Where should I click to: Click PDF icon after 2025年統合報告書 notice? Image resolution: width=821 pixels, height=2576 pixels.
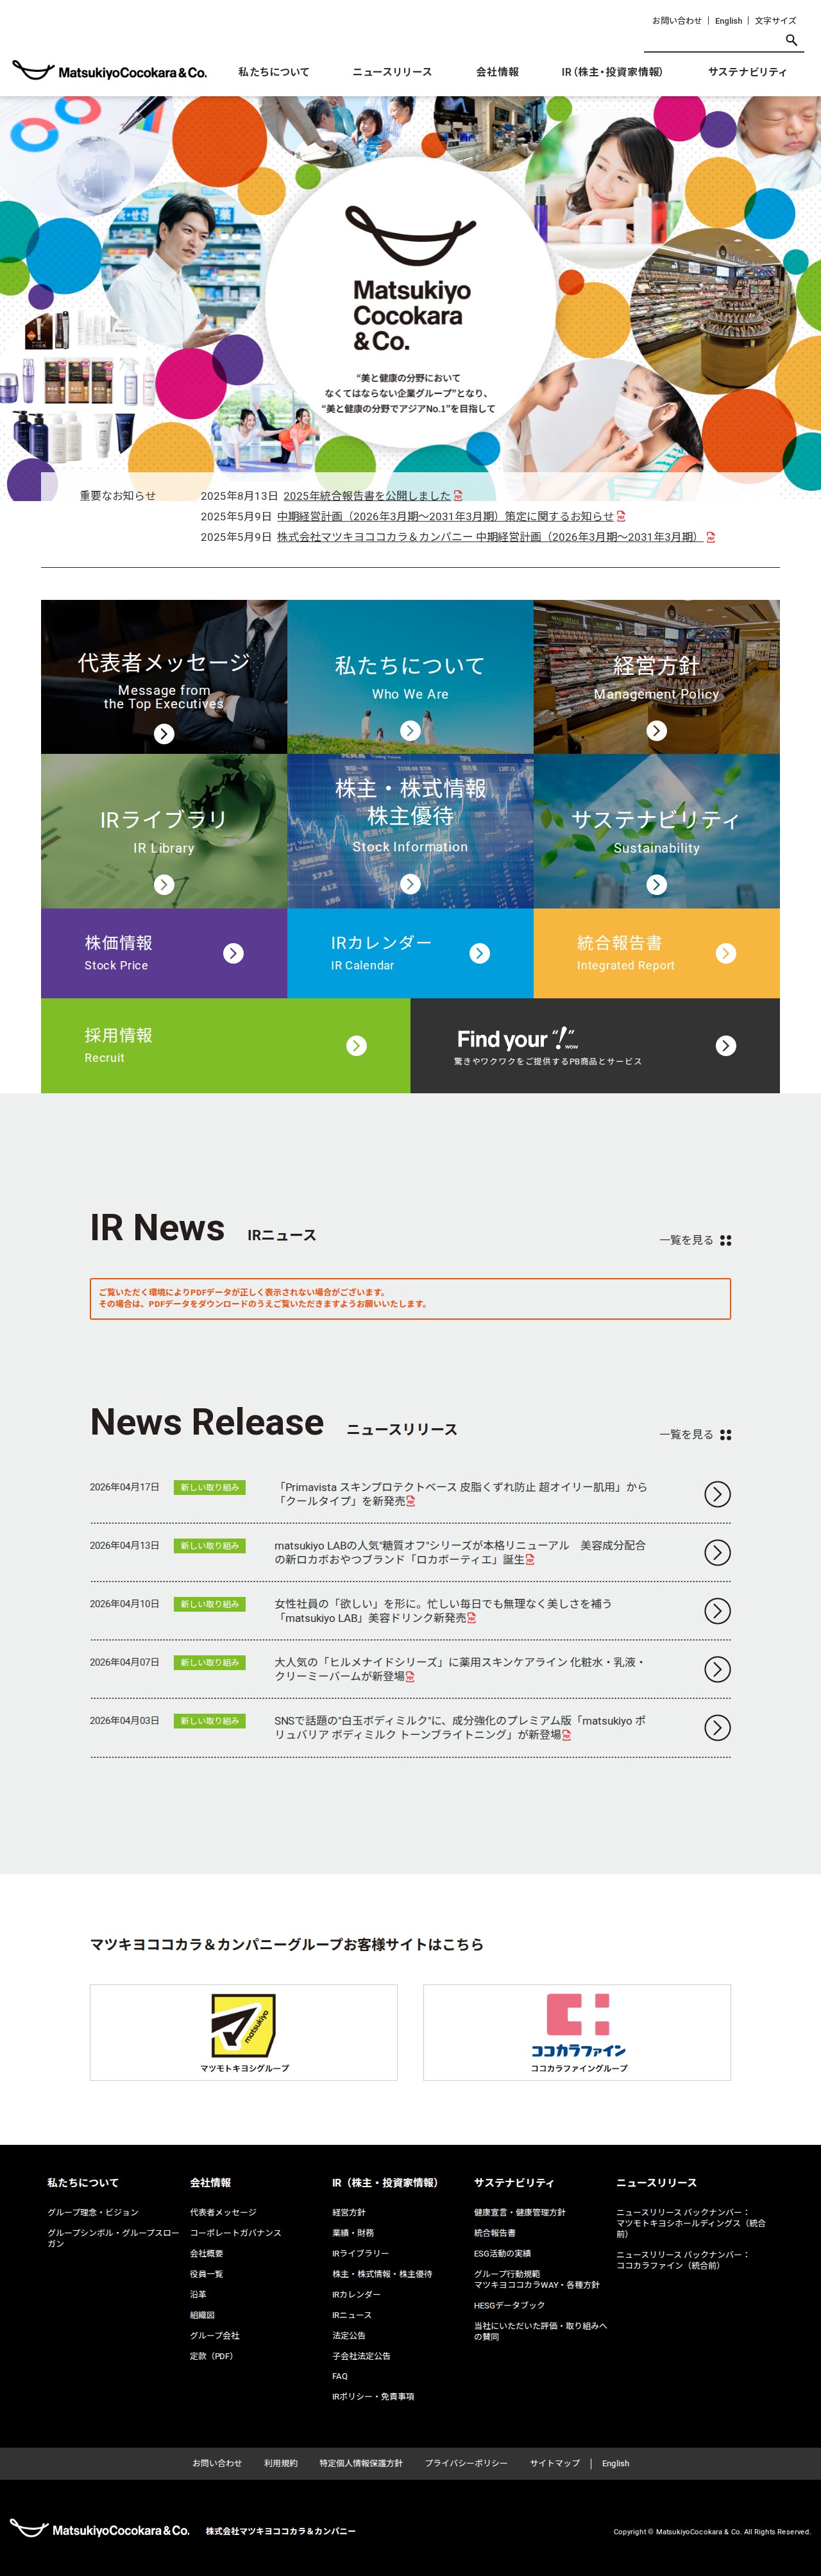point(458,496)
